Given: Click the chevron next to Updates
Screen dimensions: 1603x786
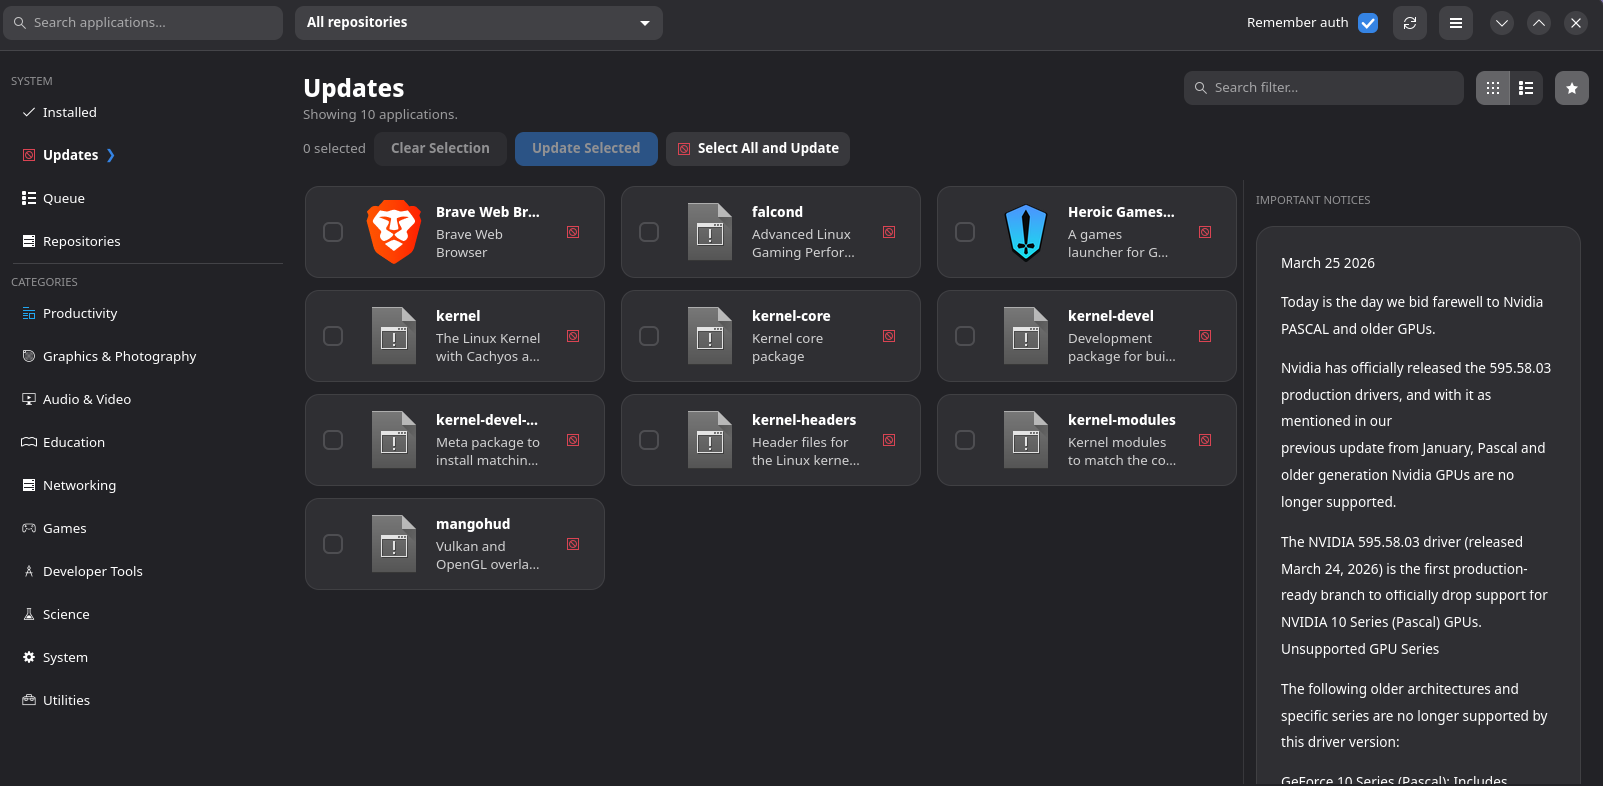Looking at the screenshot, I should point(111,155).
